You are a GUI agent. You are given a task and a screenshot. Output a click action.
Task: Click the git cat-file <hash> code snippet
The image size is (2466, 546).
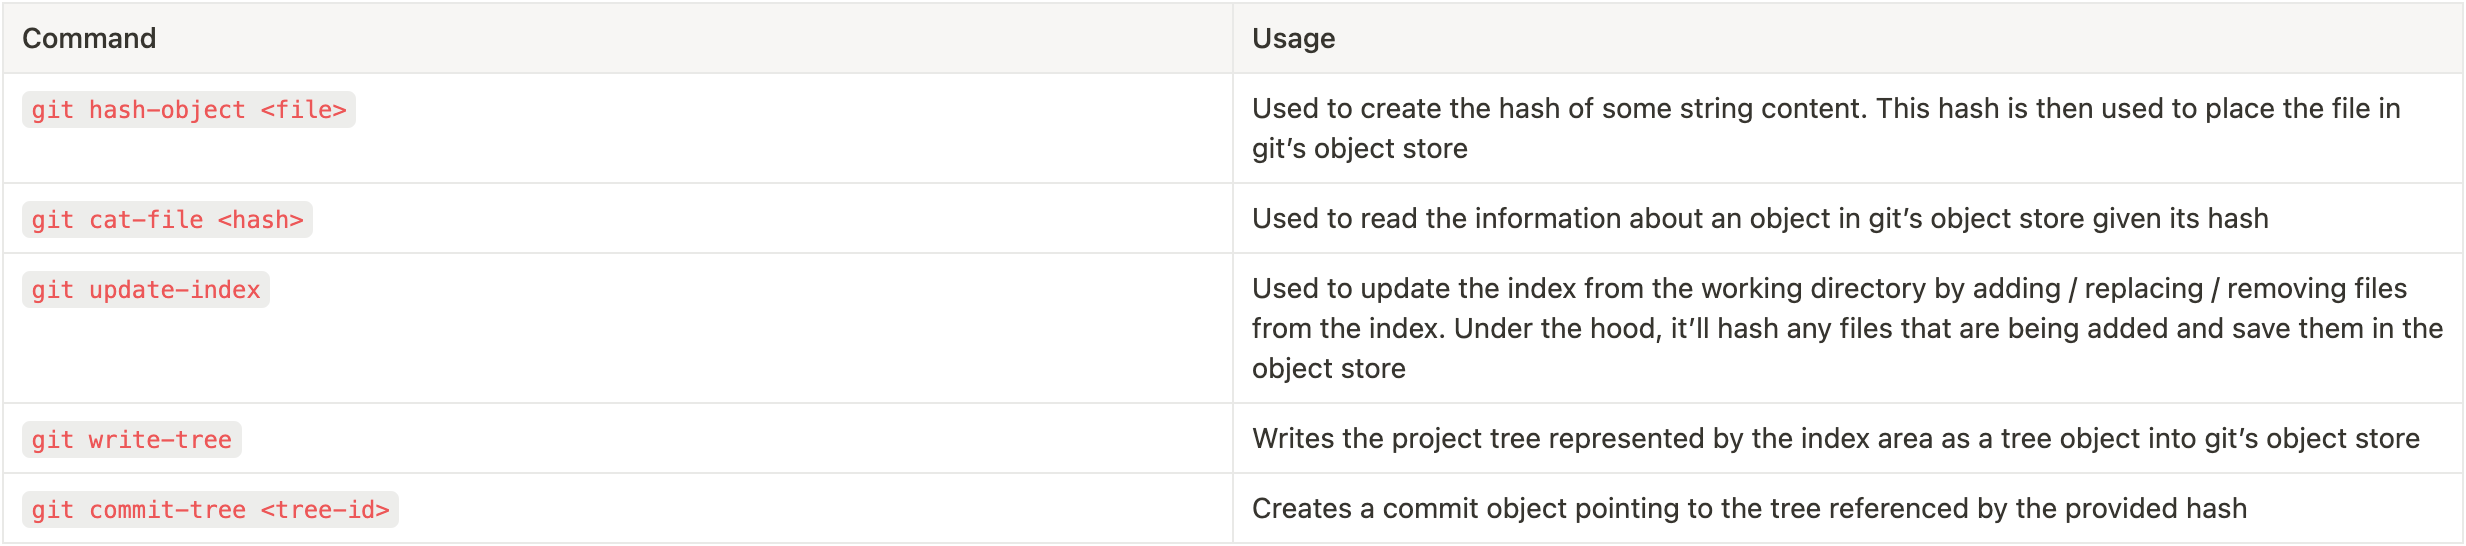tap(167, 219)
